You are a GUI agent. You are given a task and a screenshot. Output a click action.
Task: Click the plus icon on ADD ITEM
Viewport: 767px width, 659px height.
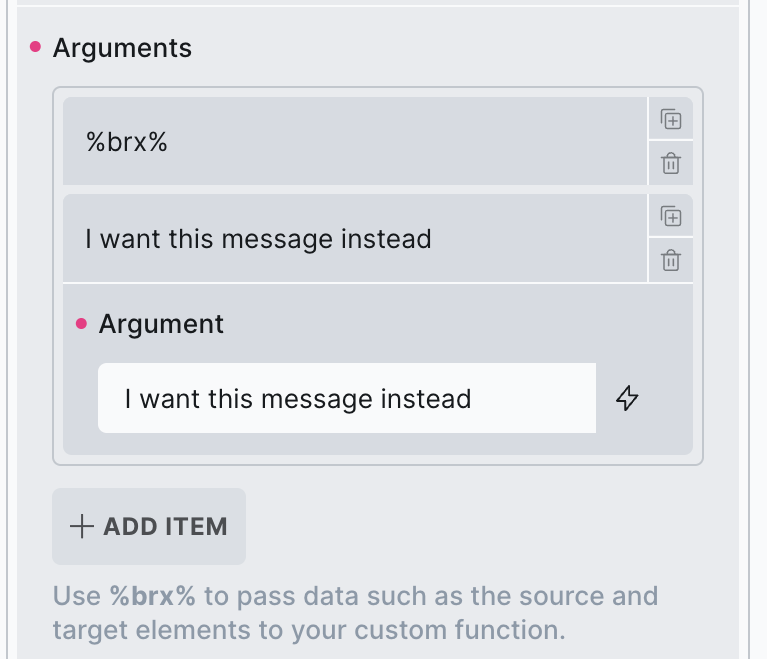click(82, 526)
